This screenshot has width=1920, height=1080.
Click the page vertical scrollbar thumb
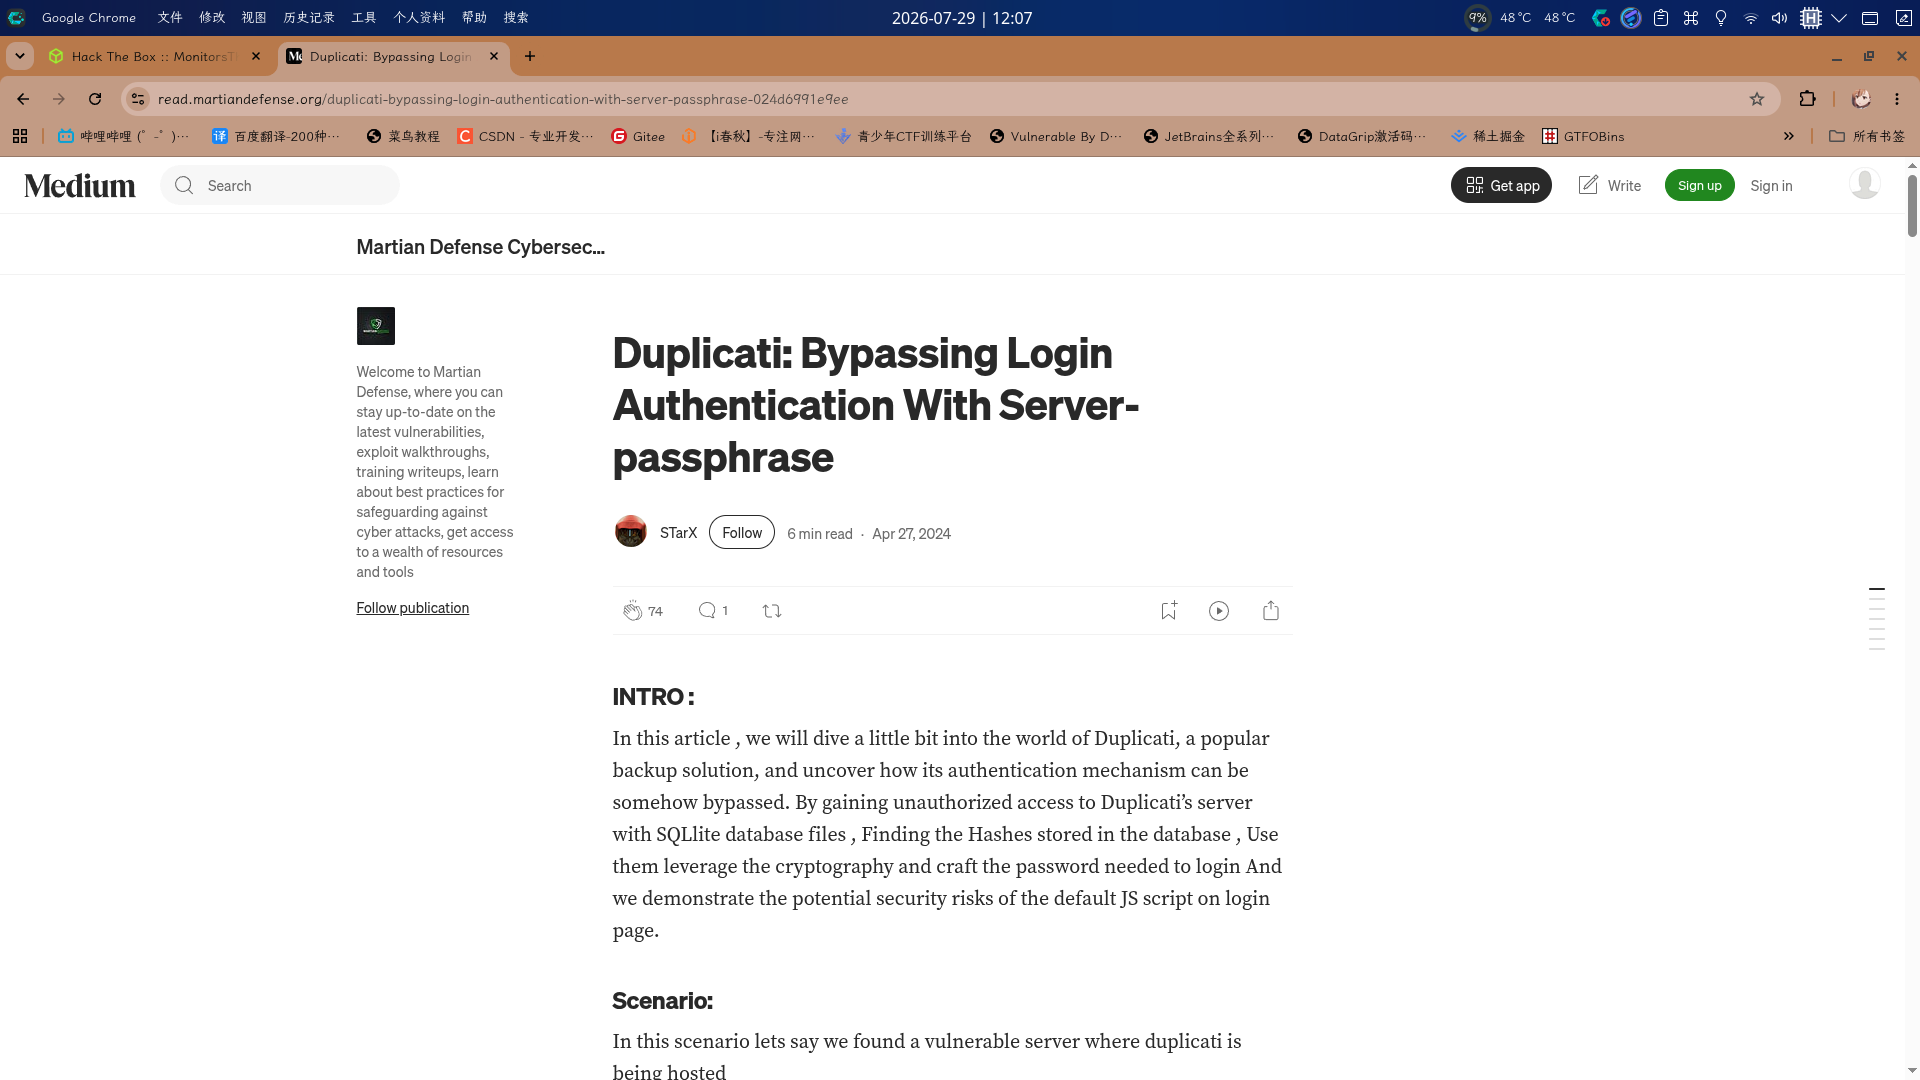(1912, 205)
